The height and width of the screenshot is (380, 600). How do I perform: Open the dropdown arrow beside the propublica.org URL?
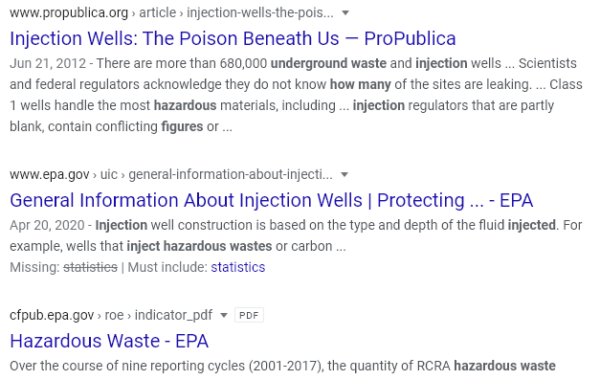tap(345, 13)
